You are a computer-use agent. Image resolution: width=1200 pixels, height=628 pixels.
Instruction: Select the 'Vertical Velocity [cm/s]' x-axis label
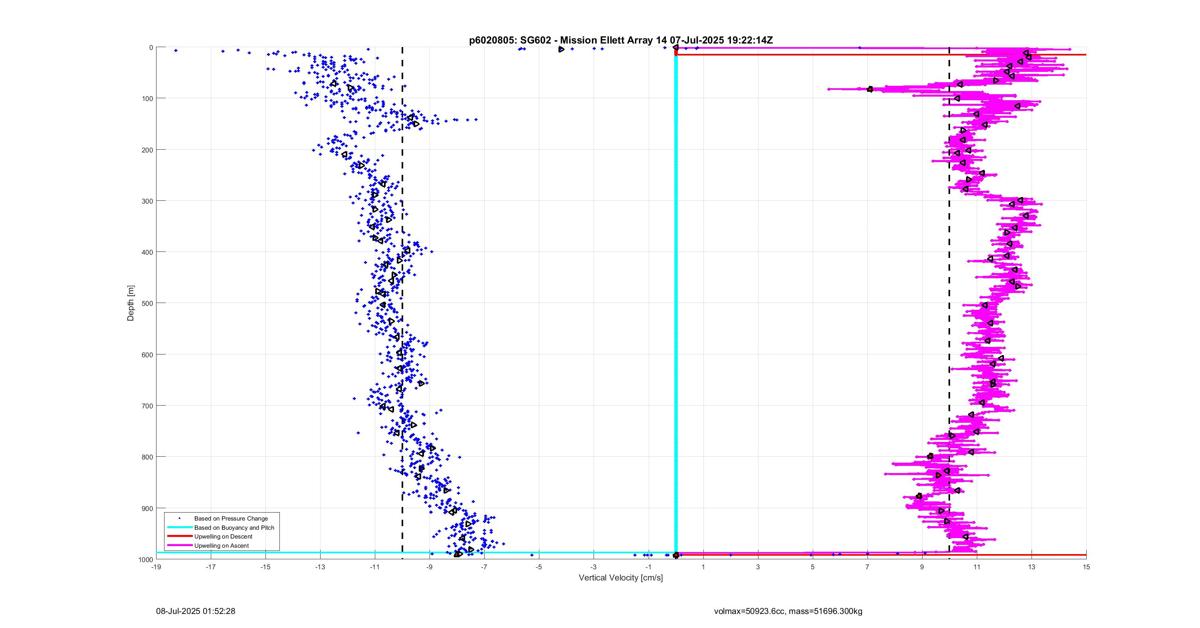point(620,577)
